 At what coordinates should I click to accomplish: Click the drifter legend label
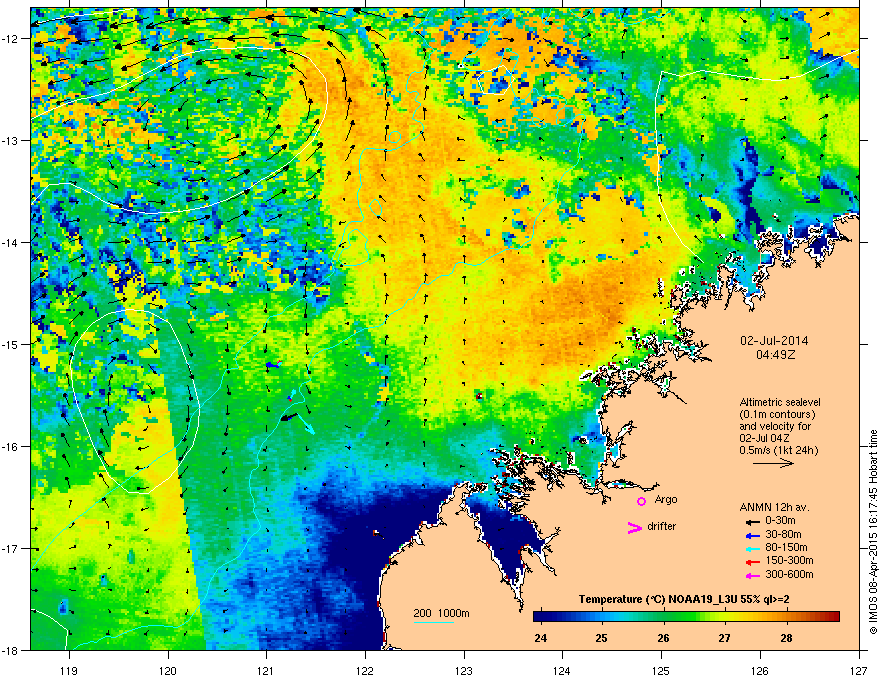[x=662, y=526]
